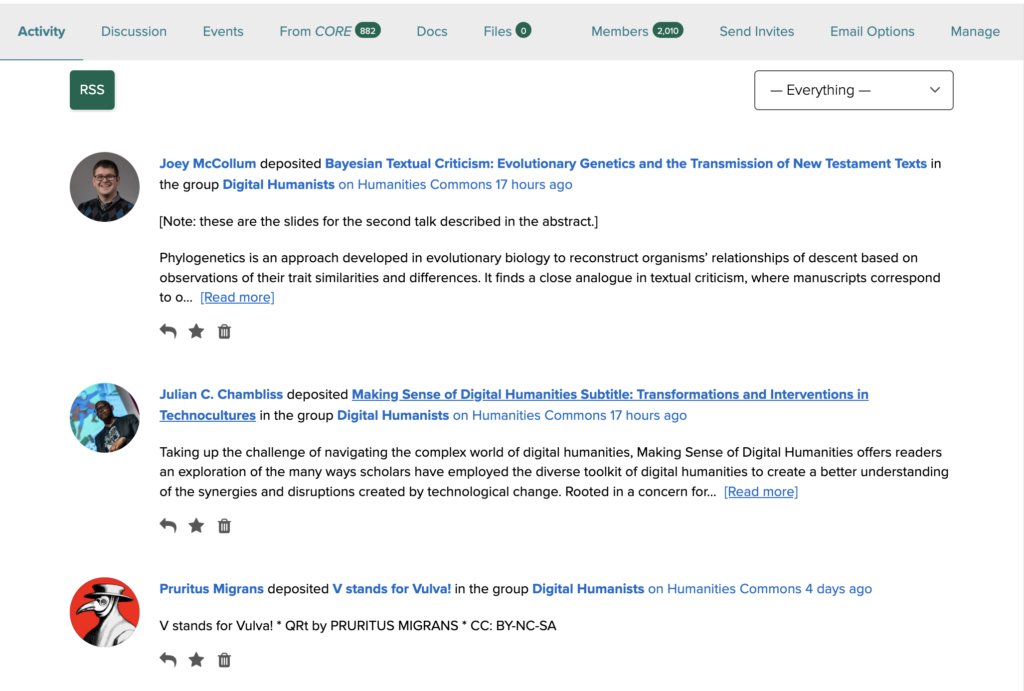Delete Julian C. Chambliss's activity item
Image resolution: width=1024 pixels, height=691 pixels.
[x=224, y=525]
